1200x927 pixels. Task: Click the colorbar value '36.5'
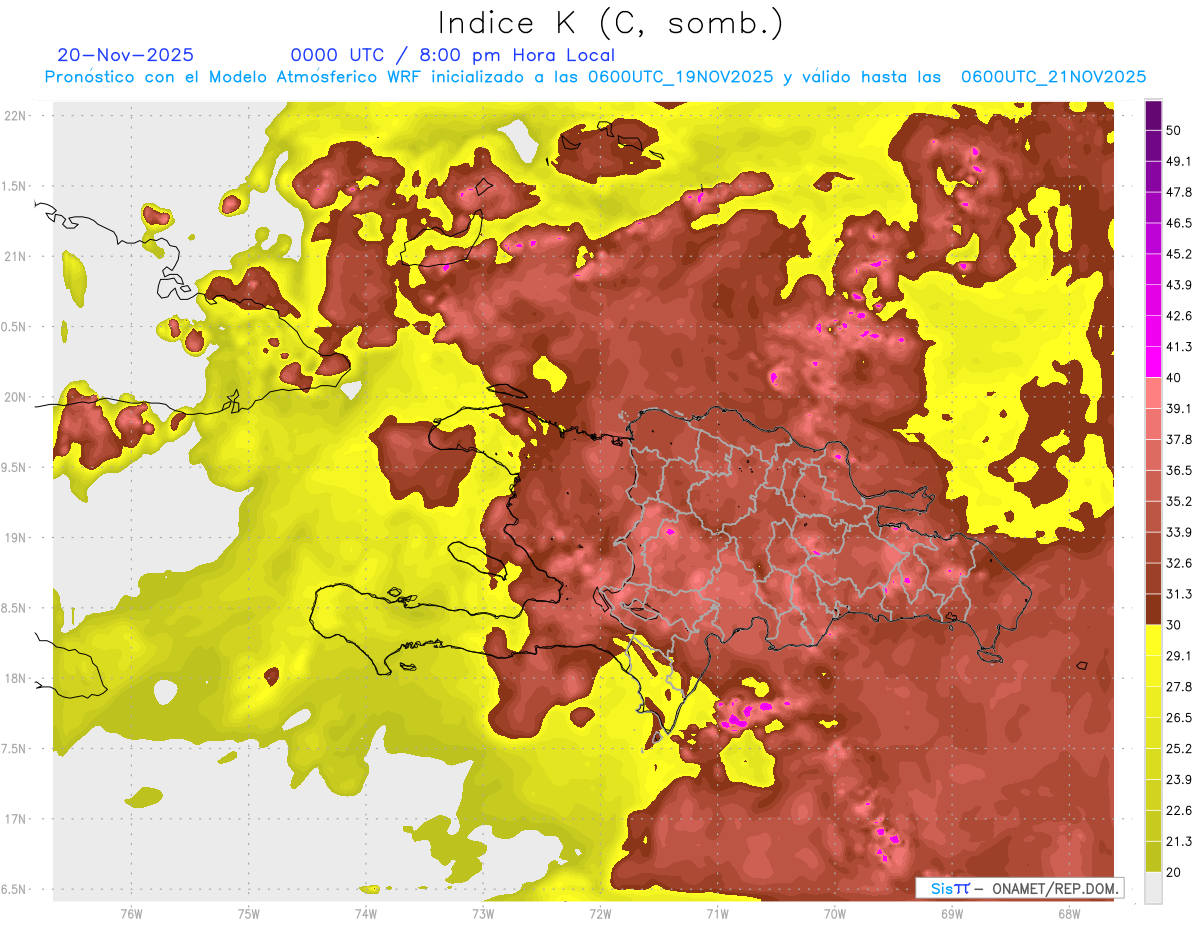pyautogui.click(x=1178, y=470)
